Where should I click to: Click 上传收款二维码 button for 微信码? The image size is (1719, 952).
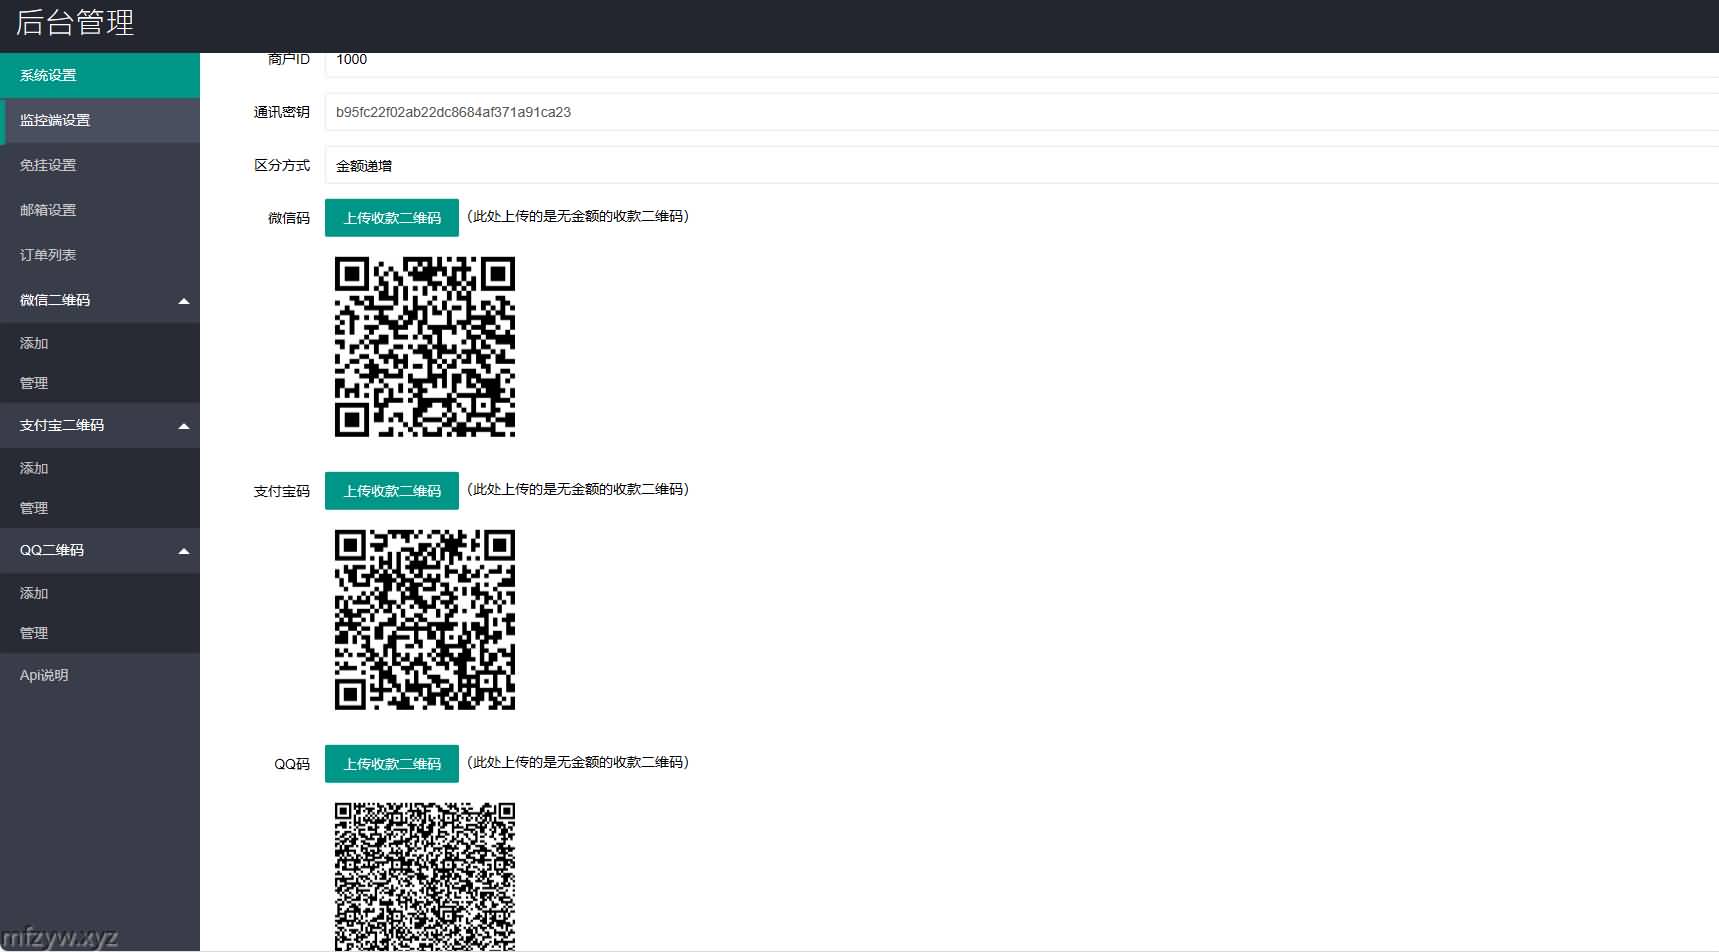pos(392,218)
